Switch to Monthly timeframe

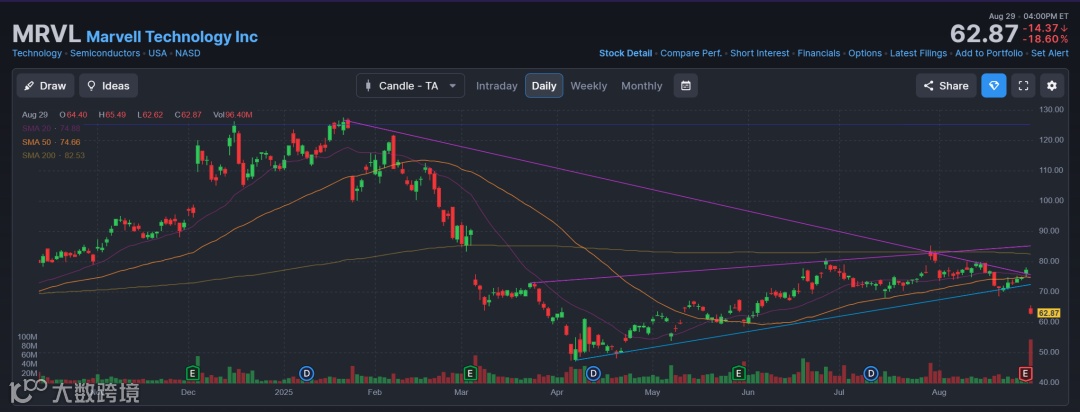pos(641,86)
